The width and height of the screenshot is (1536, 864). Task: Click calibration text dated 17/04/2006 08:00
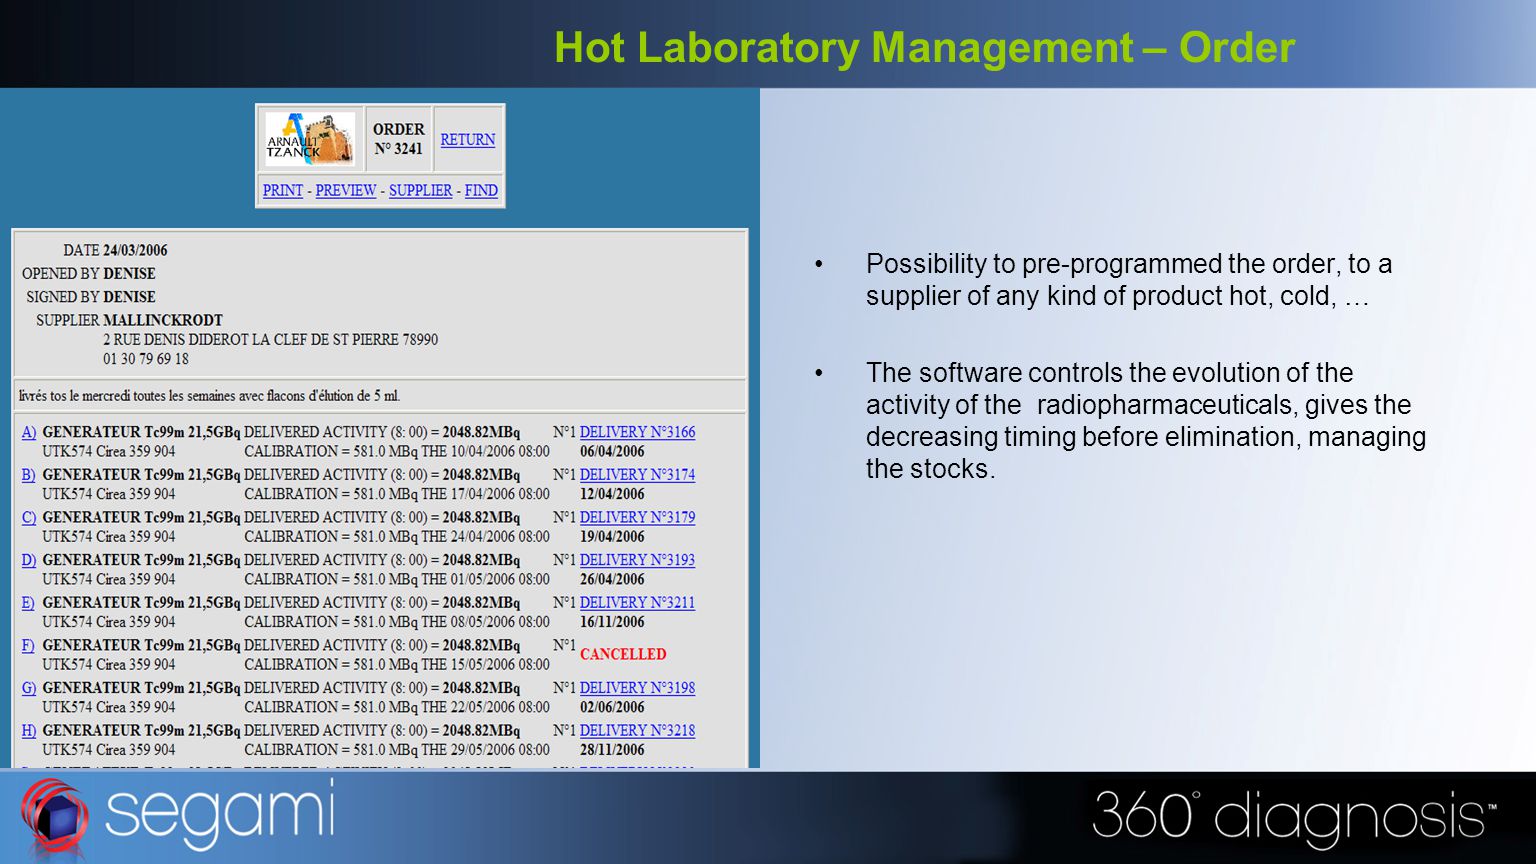coord(397,494)
